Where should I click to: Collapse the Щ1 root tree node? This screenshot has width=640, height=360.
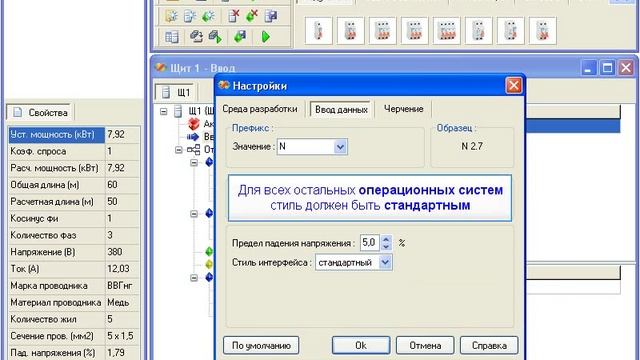coord(164,111)
